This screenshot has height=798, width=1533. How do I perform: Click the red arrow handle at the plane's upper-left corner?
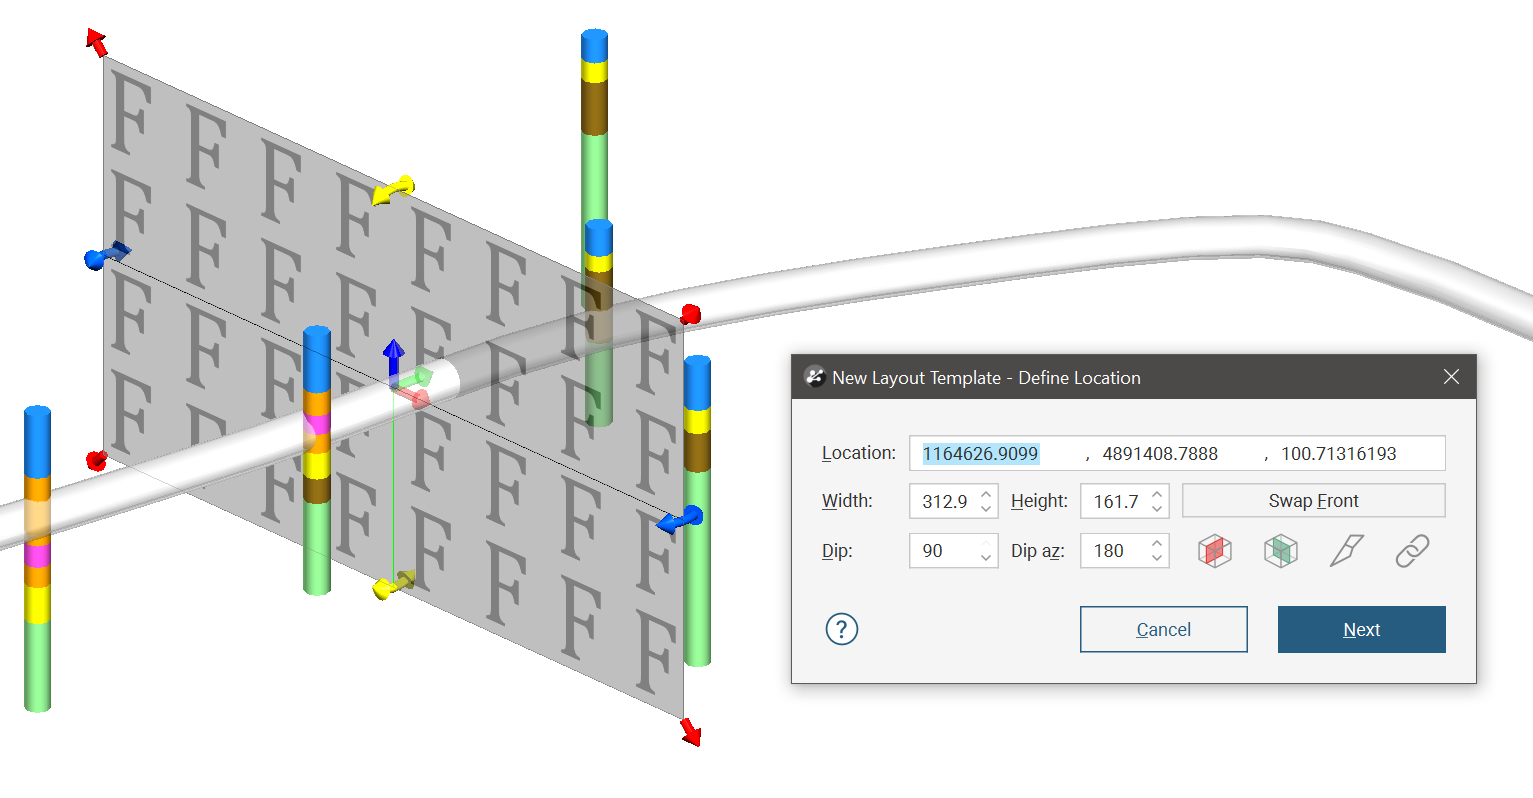click(x=96, y=42)
